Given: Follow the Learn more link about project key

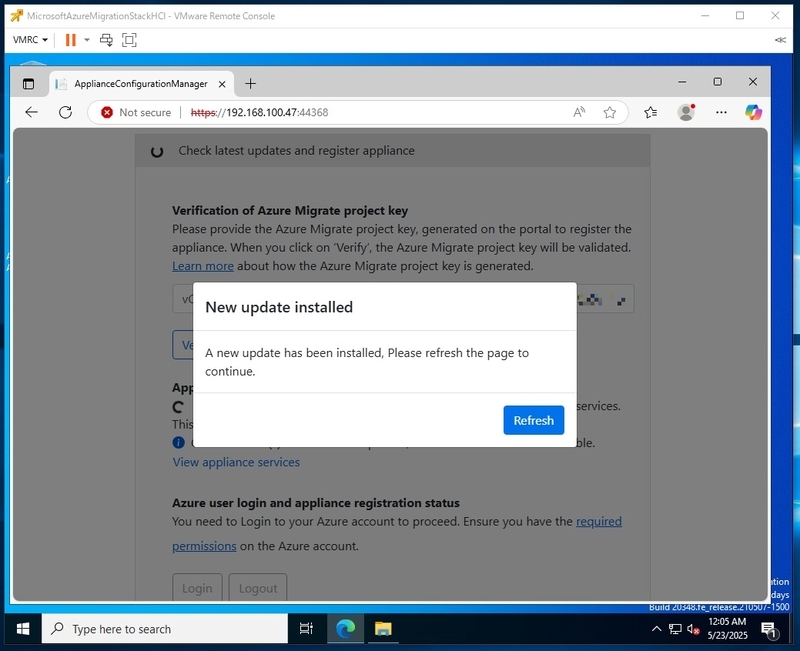Looking at the screenshot, I should tap(203, 266).
